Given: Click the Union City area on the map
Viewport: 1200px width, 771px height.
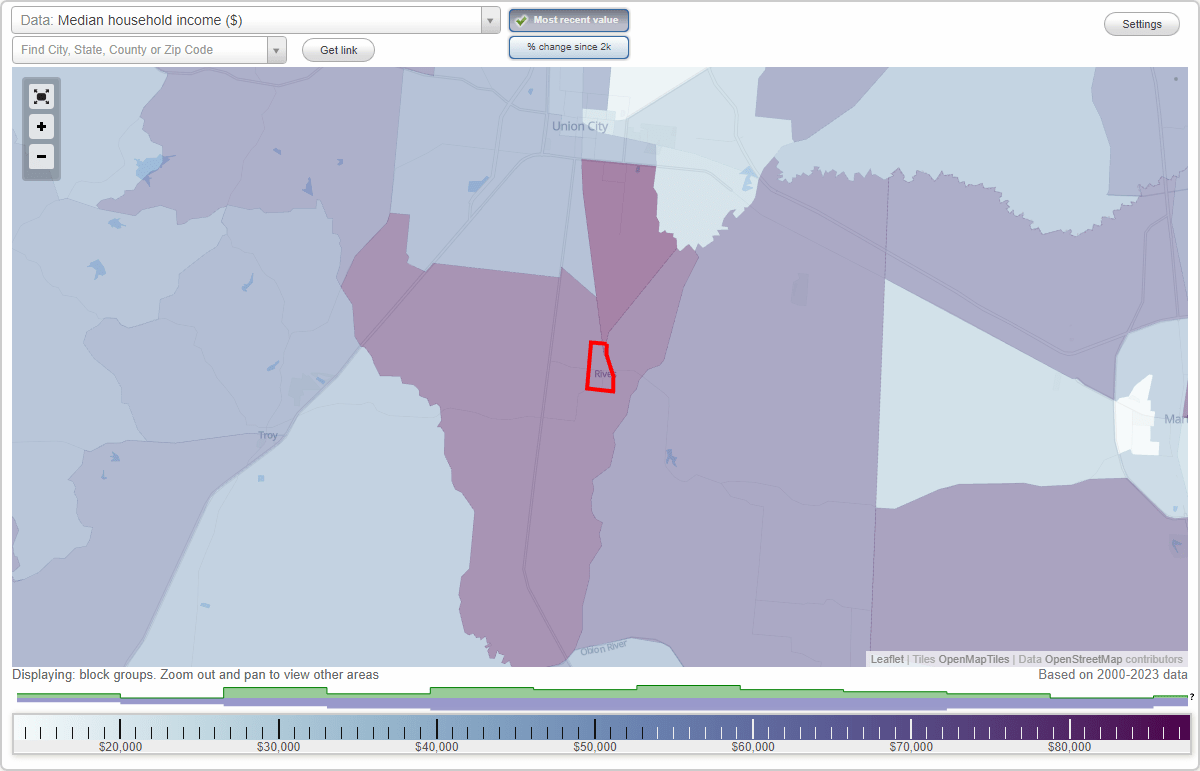Looking at the screenshot, I should click(578, 126).
